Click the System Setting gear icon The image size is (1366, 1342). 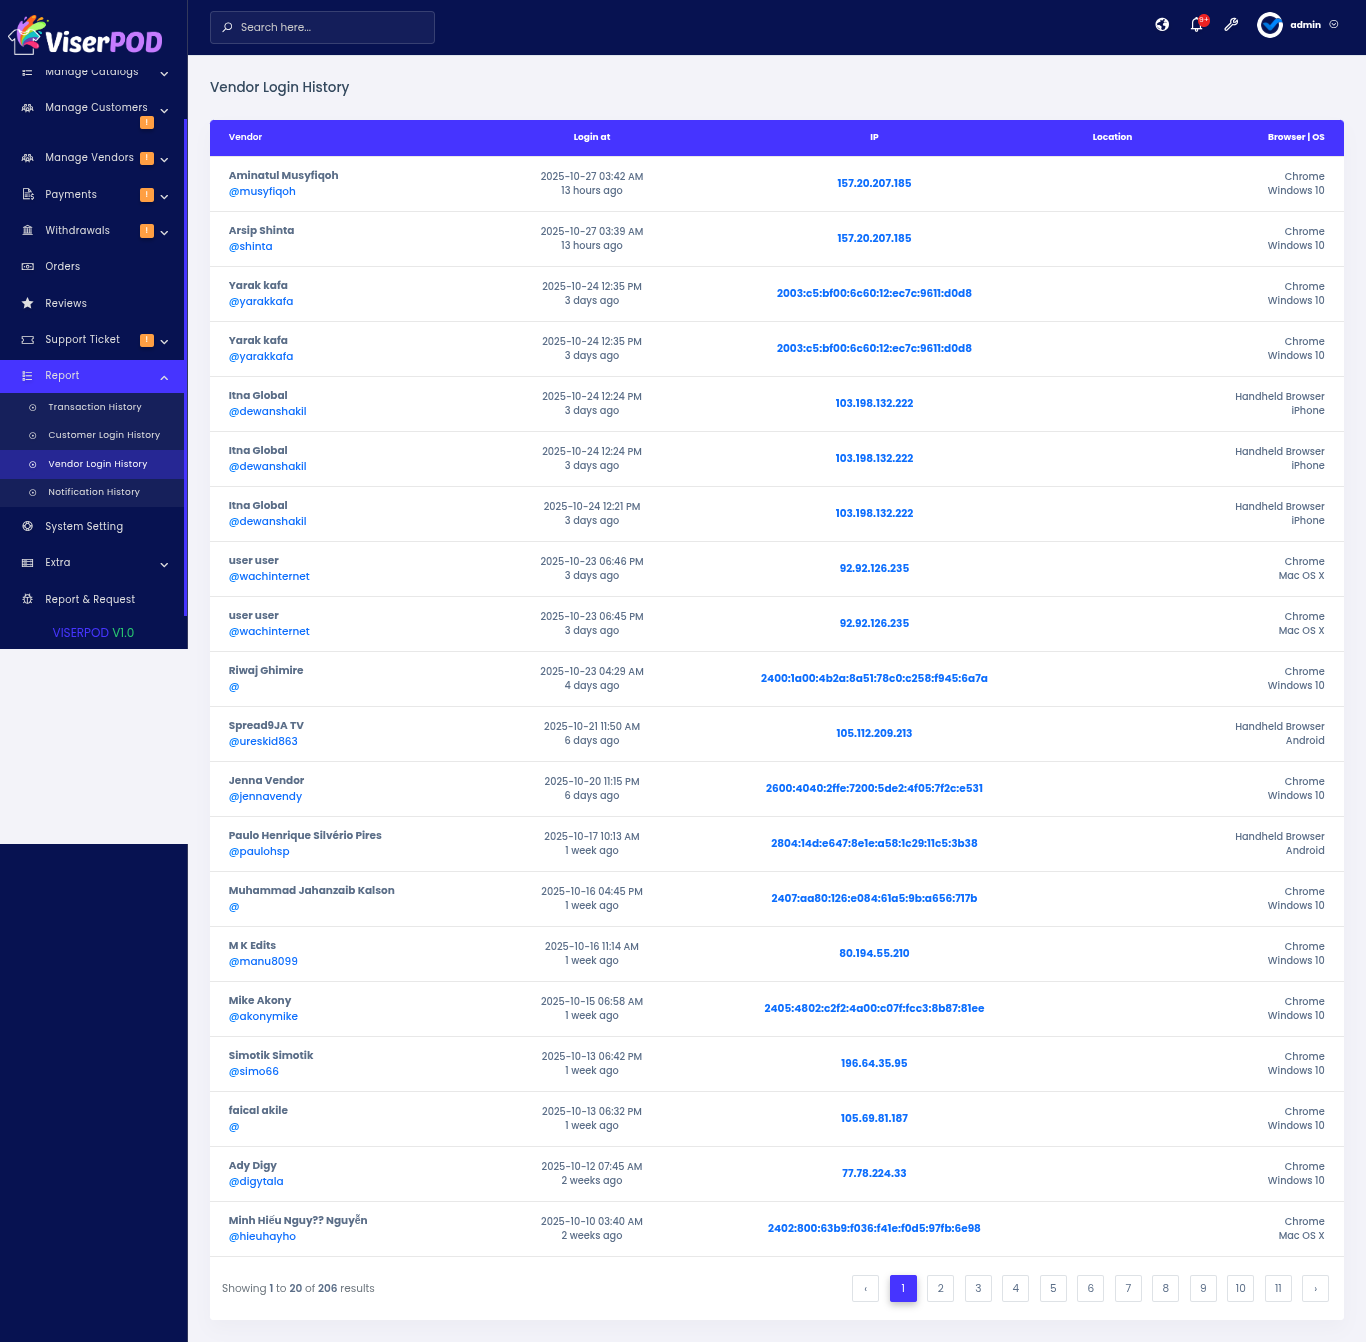click(x=28, y=526)
